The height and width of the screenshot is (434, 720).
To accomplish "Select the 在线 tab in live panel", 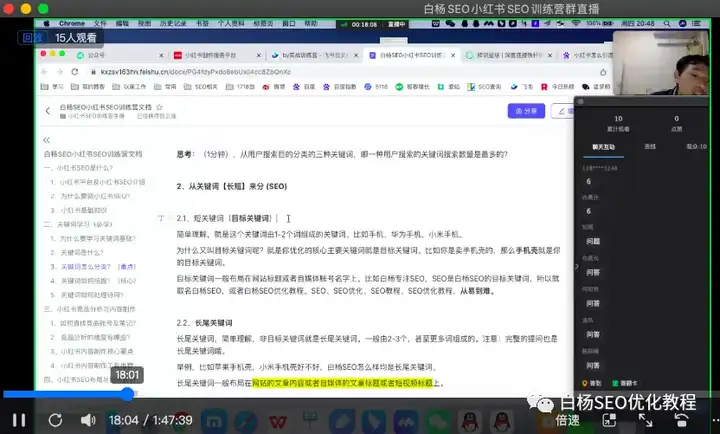I will pos(650,147).
